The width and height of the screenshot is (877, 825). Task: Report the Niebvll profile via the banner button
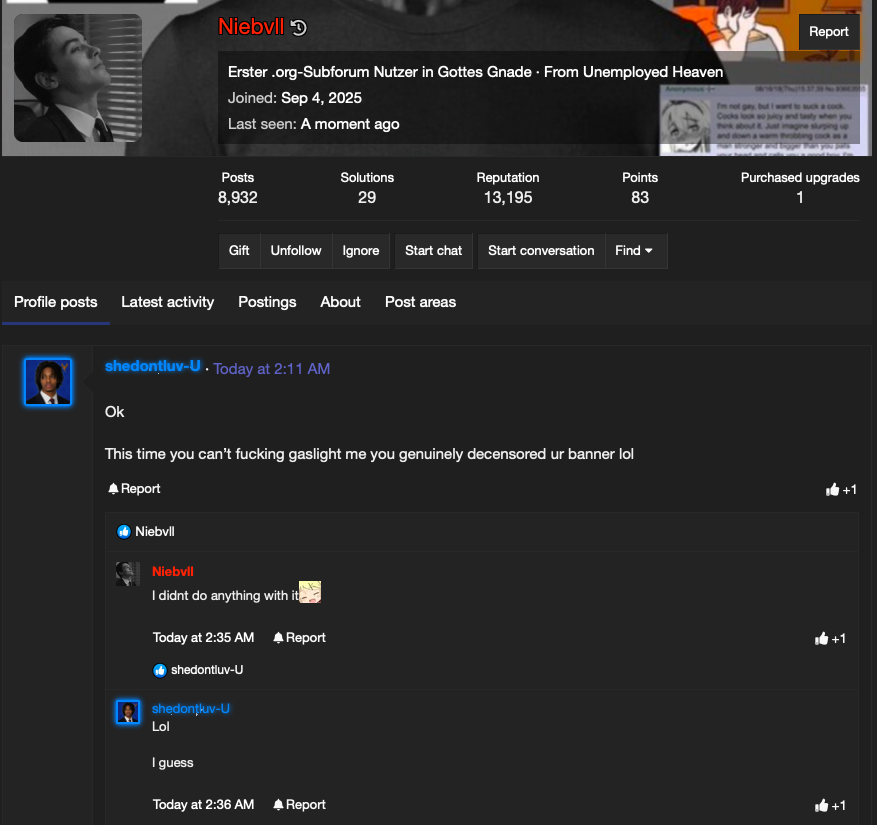[x=828, y=32]
